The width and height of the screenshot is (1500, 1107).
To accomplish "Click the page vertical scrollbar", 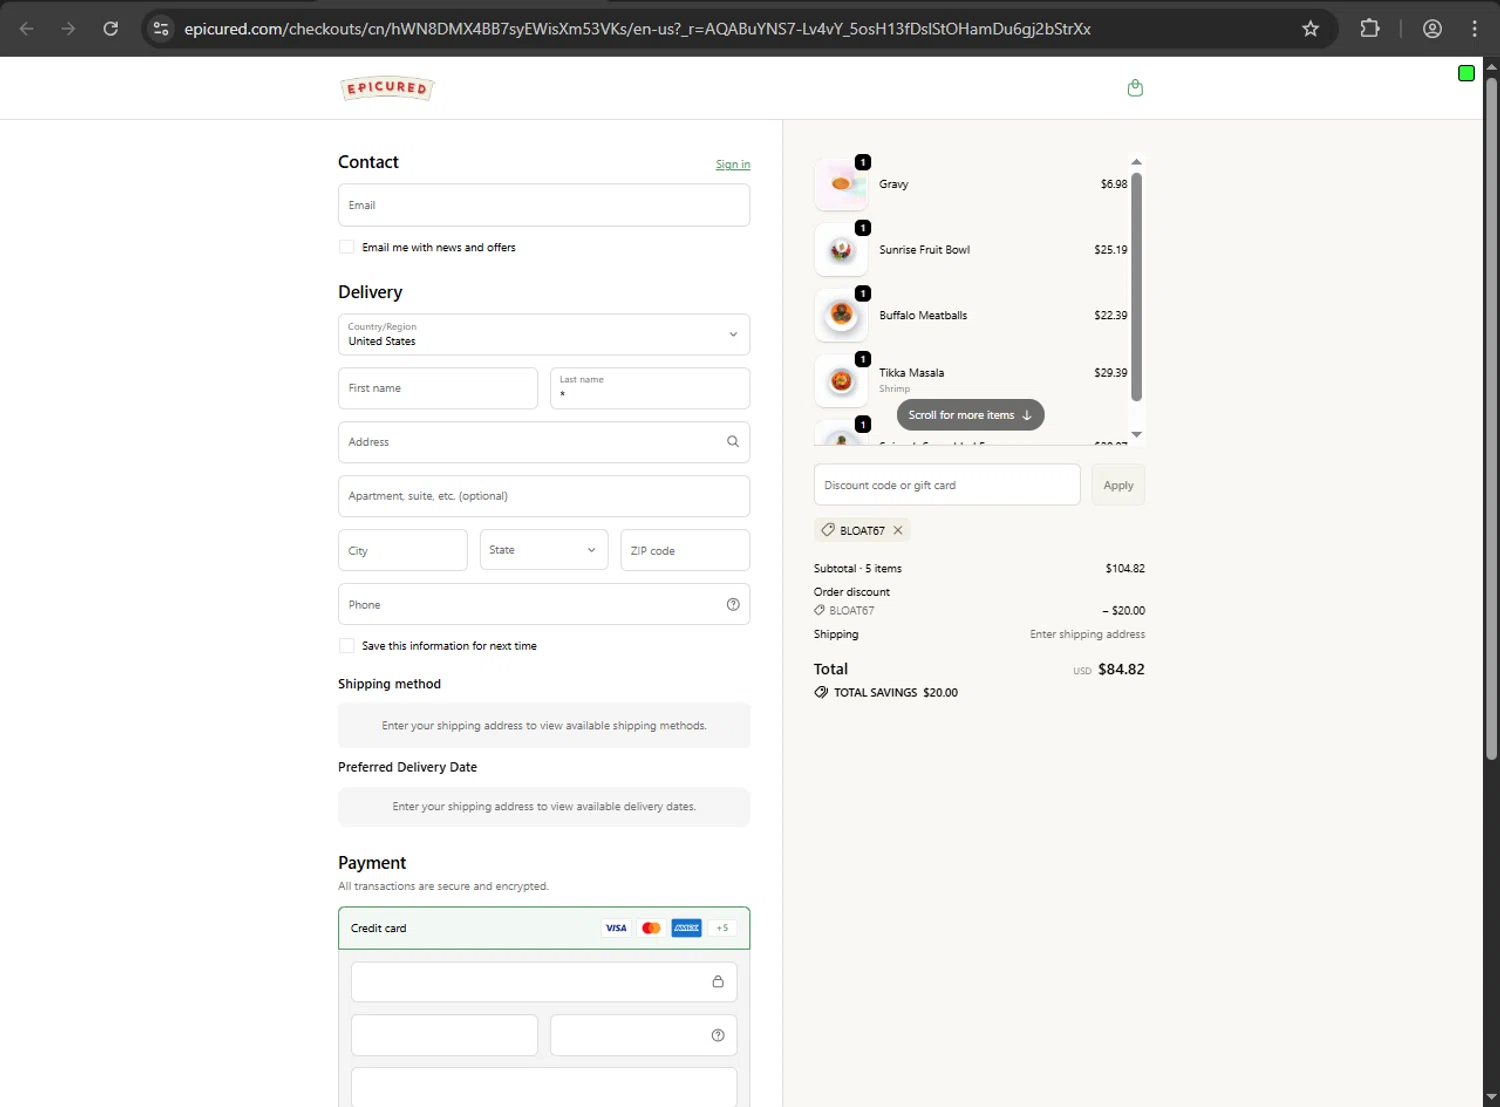I will click(1491, 418).
